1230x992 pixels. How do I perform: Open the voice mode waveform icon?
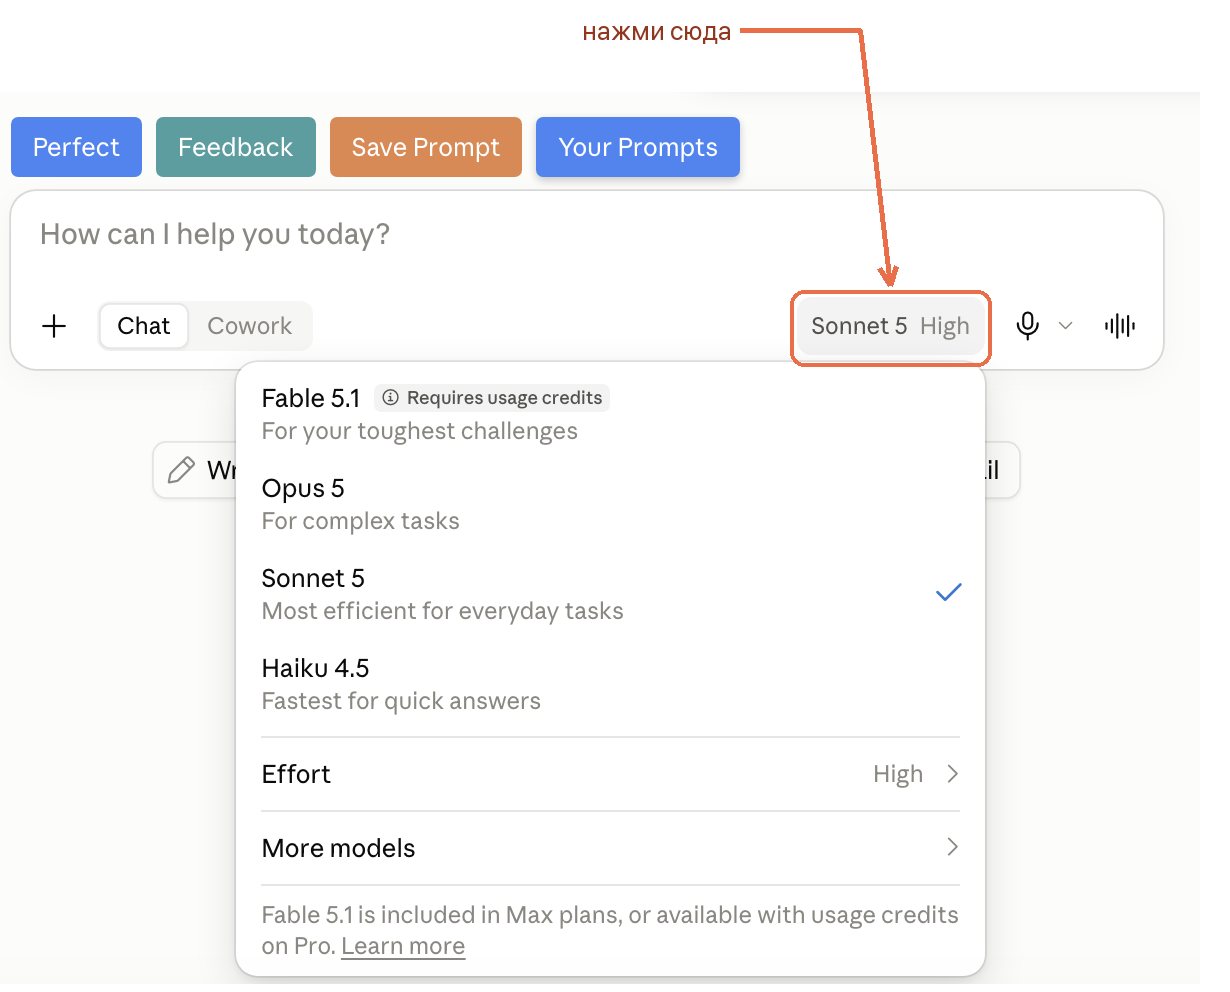[1120, 326]
